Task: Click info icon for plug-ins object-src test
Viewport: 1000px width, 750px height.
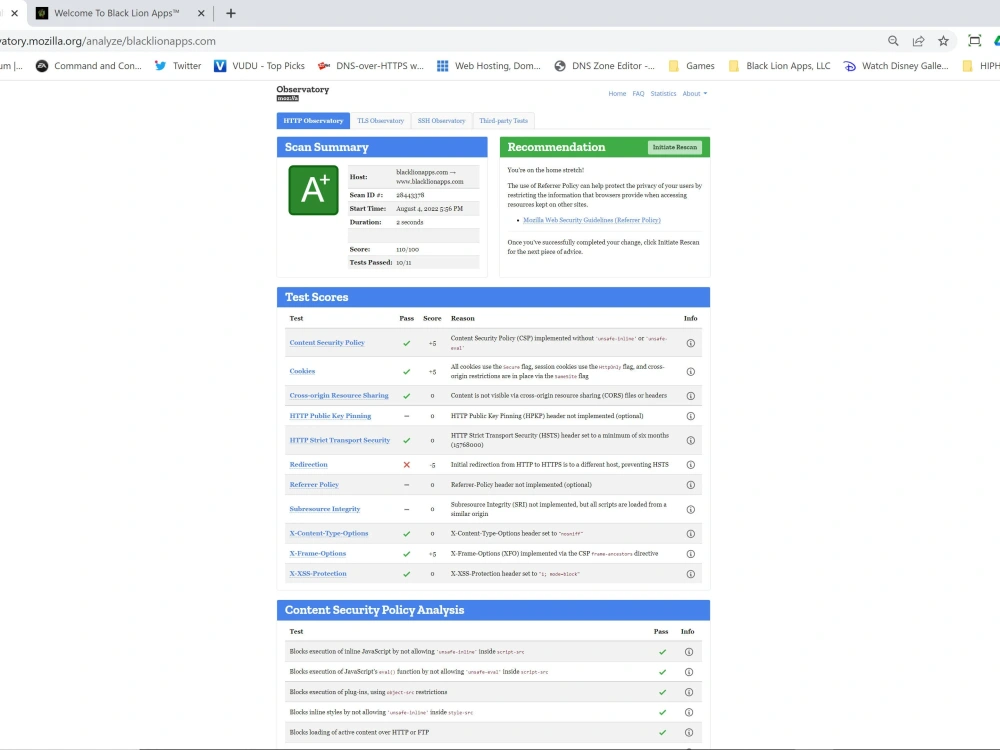Action: click(689, 692)
